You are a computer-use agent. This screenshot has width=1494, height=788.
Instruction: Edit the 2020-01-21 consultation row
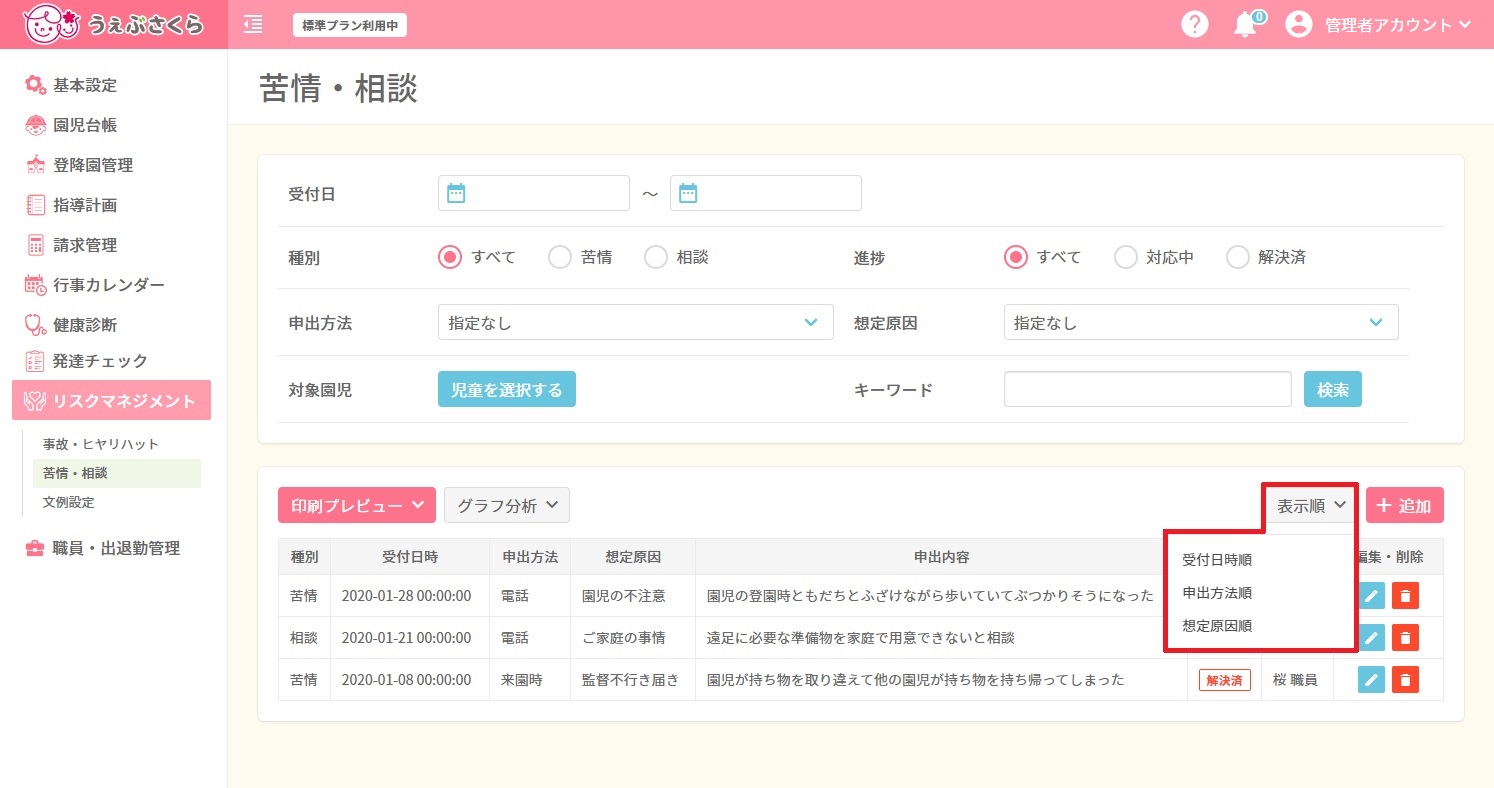click(1371, 638)
